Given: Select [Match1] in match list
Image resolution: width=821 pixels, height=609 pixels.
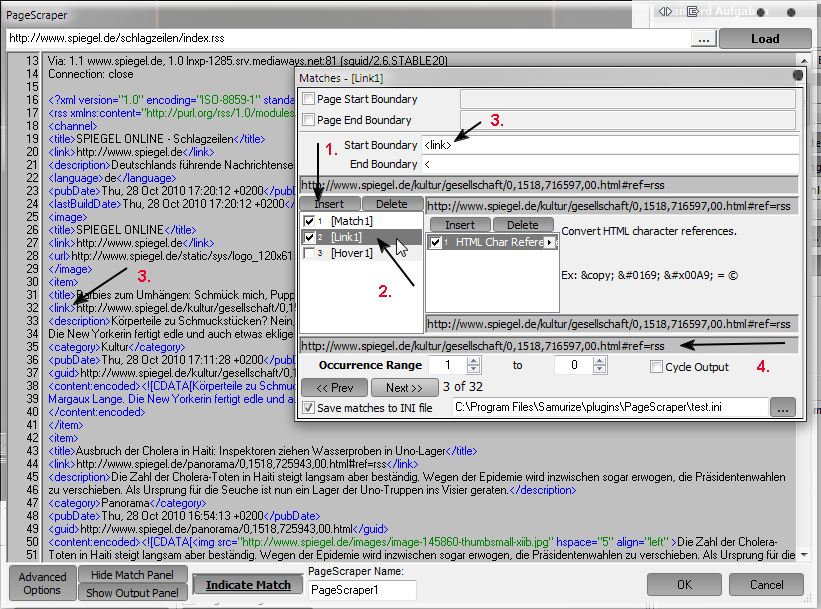Looking at the screenshot, I should click(x=352, y=221).
